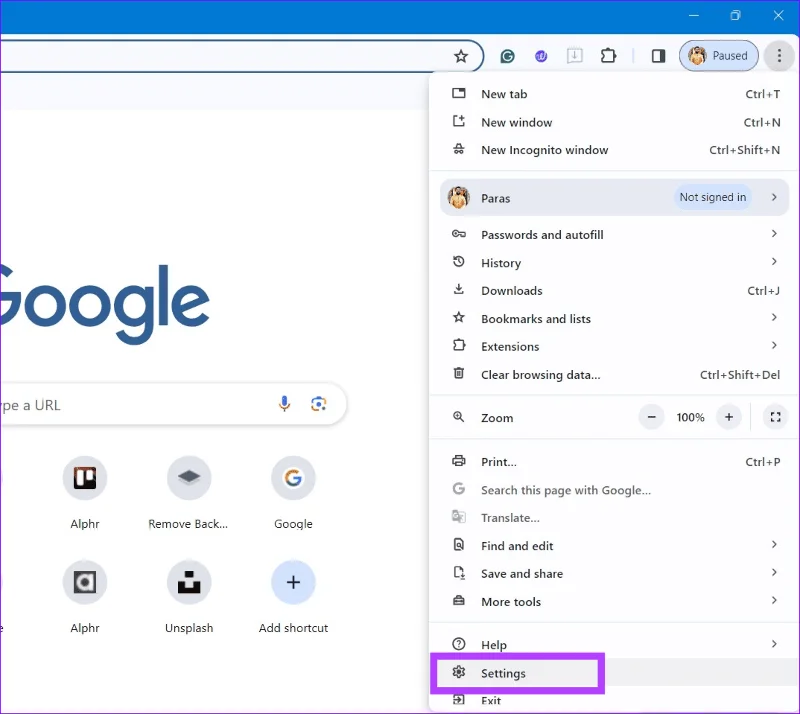
Task: Expand the More tools chevron
Action: tap(774, 601)
